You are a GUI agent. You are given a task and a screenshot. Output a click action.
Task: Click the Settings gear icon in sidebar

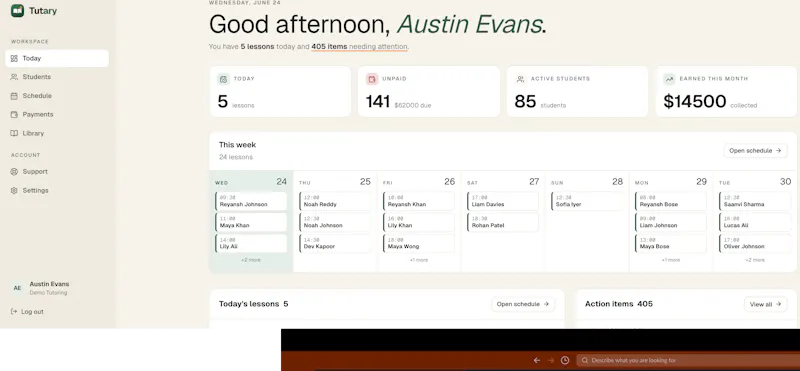(14, 190)
